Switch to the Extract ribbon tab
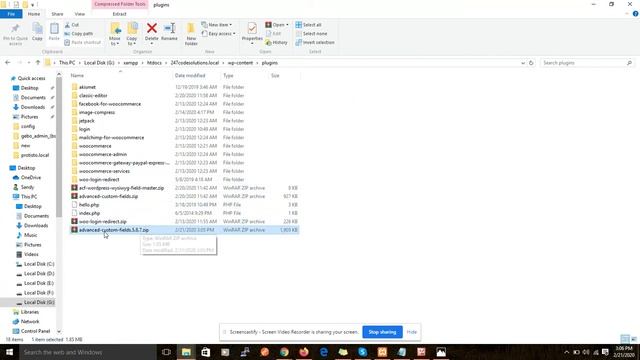Screen dimensions: 640x360 point(120,14)
